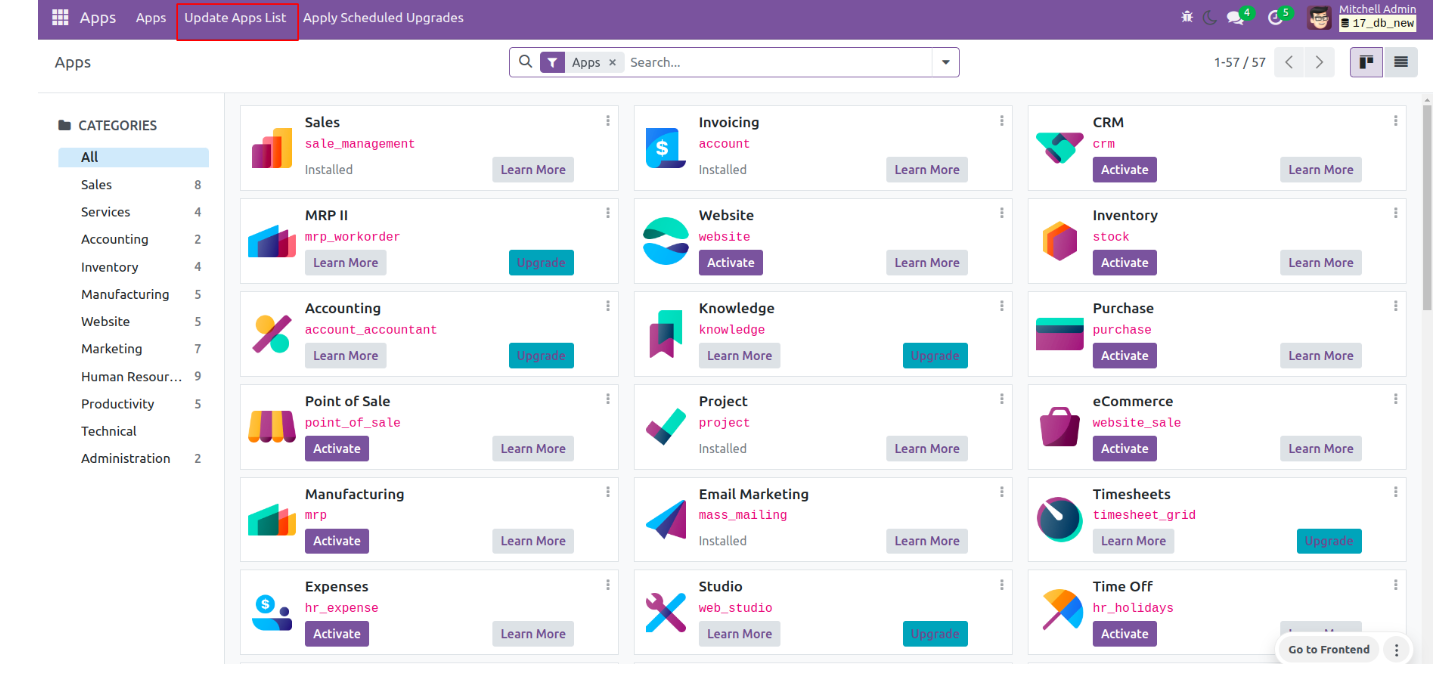Switch to list view

click(x=1401, y=62)
